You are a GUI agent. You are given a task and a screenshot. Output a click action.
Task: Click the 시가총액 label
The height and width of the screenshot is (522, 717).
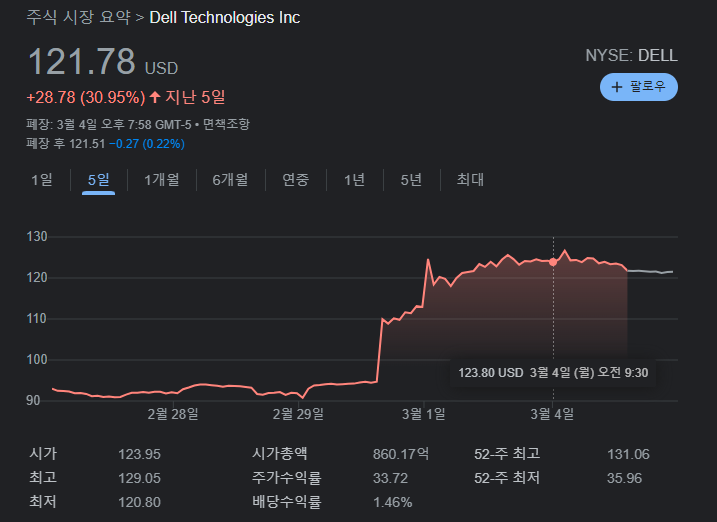(x=279, y=453)
